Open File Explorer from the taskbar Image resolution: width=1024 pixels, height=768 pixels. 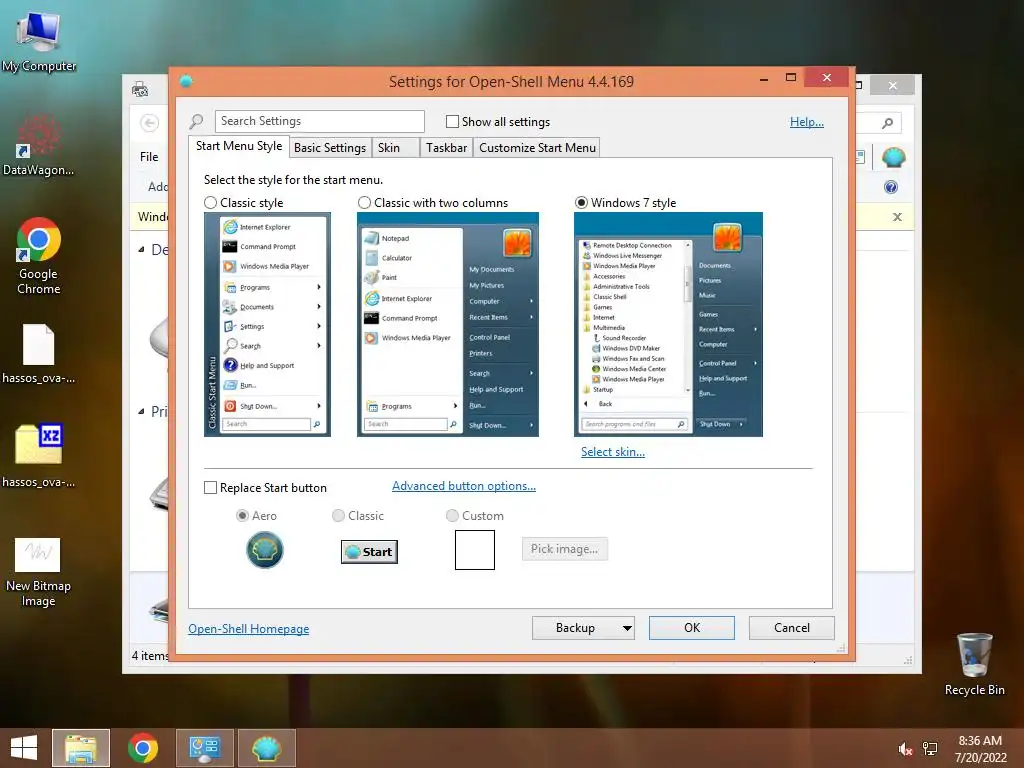[81, 748]
